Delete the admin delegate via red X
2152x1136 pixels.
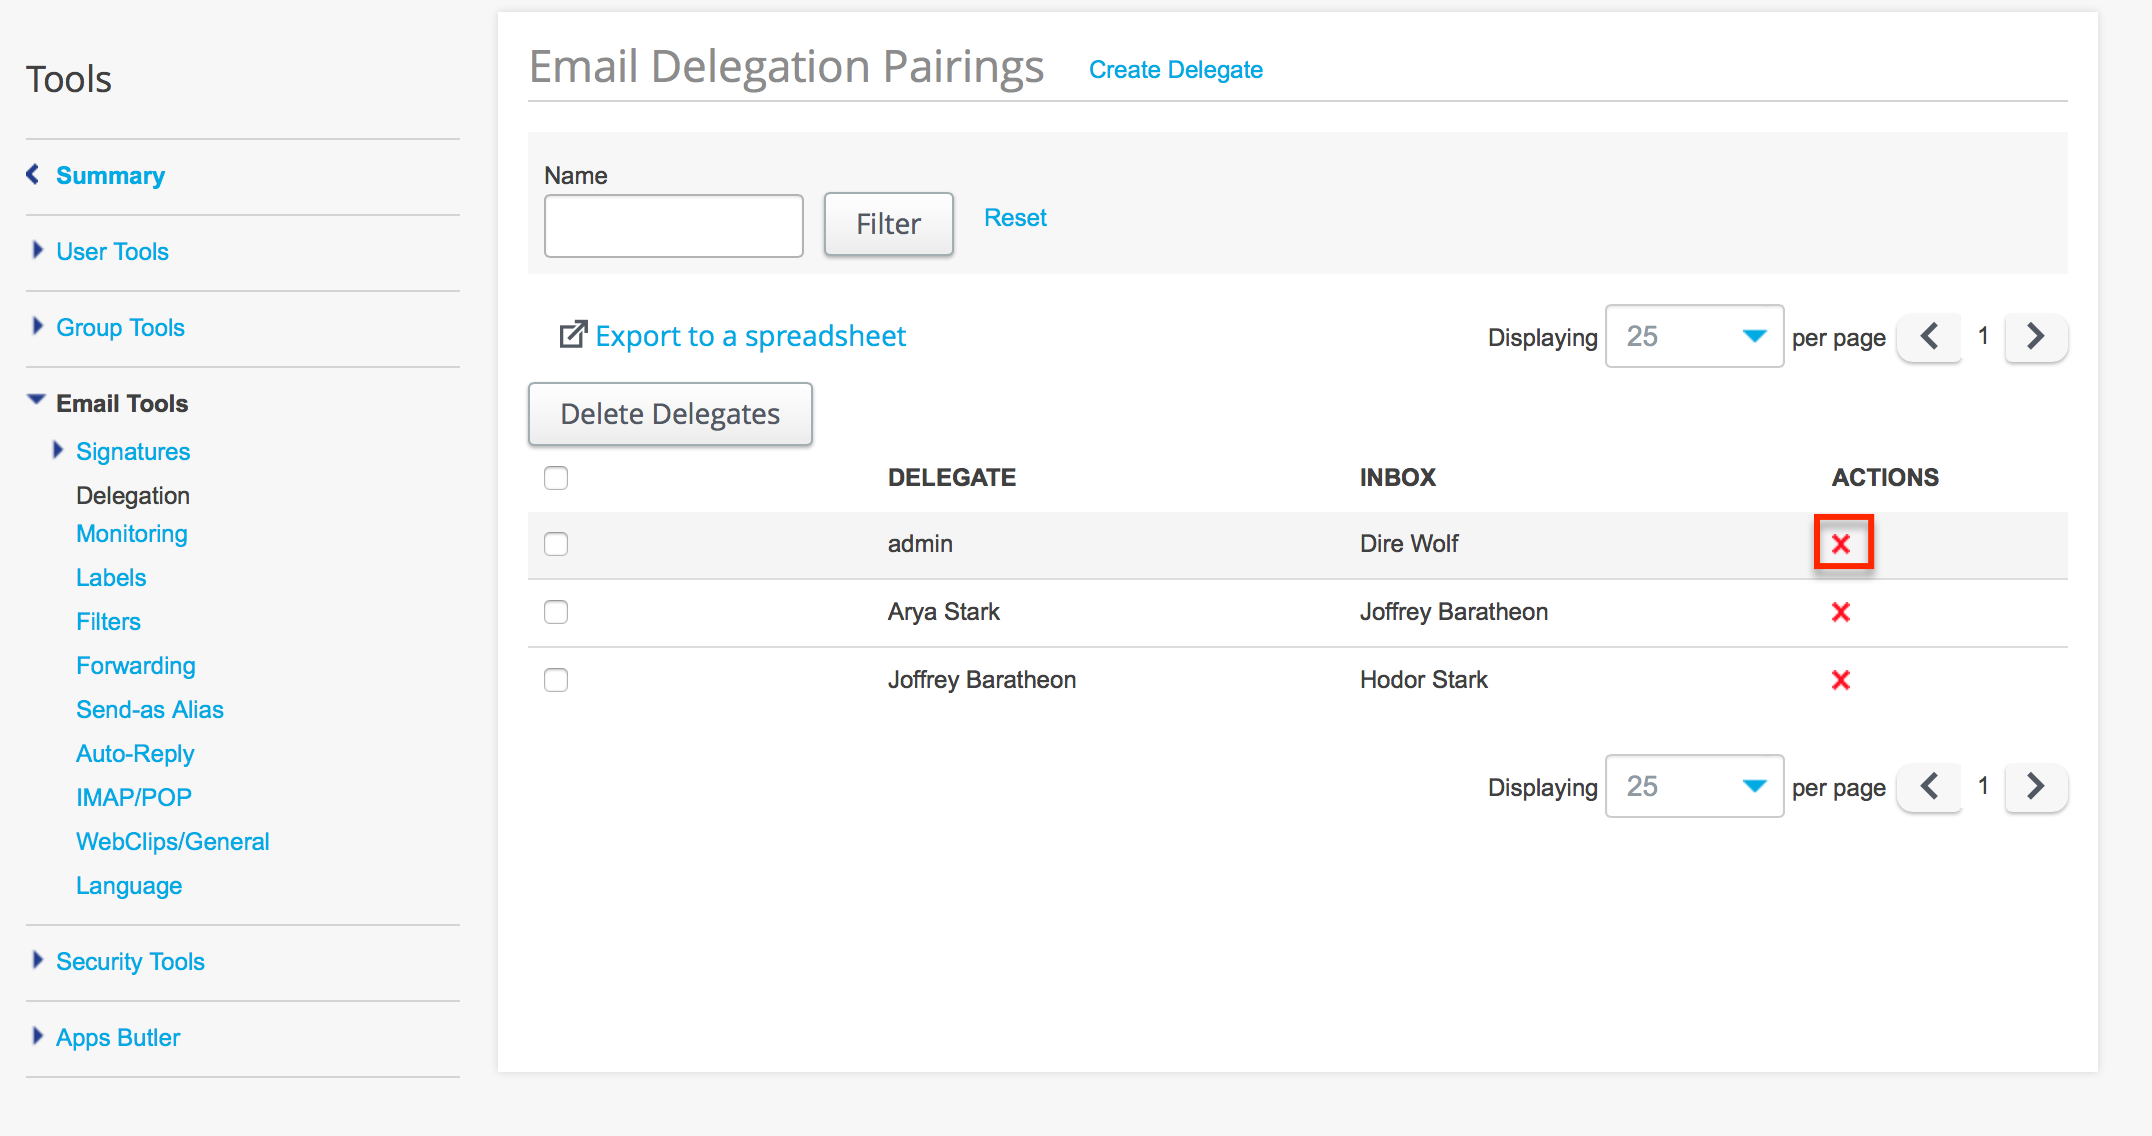click(x=1841, y=544)
